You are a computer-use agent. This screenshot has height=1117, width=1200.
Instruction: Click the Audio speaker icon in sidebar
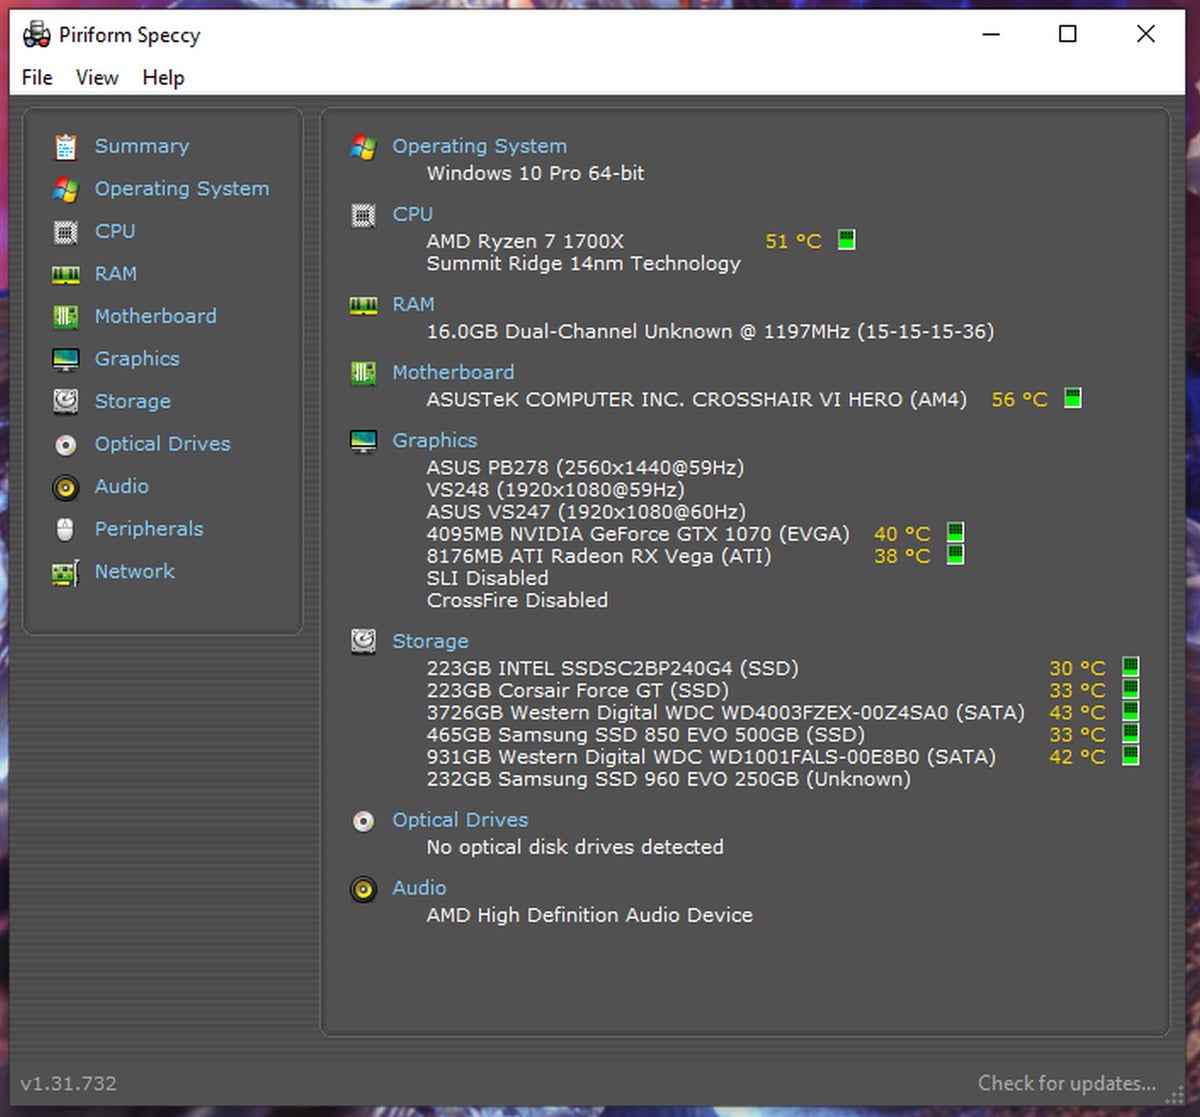(x=66, y=487)
